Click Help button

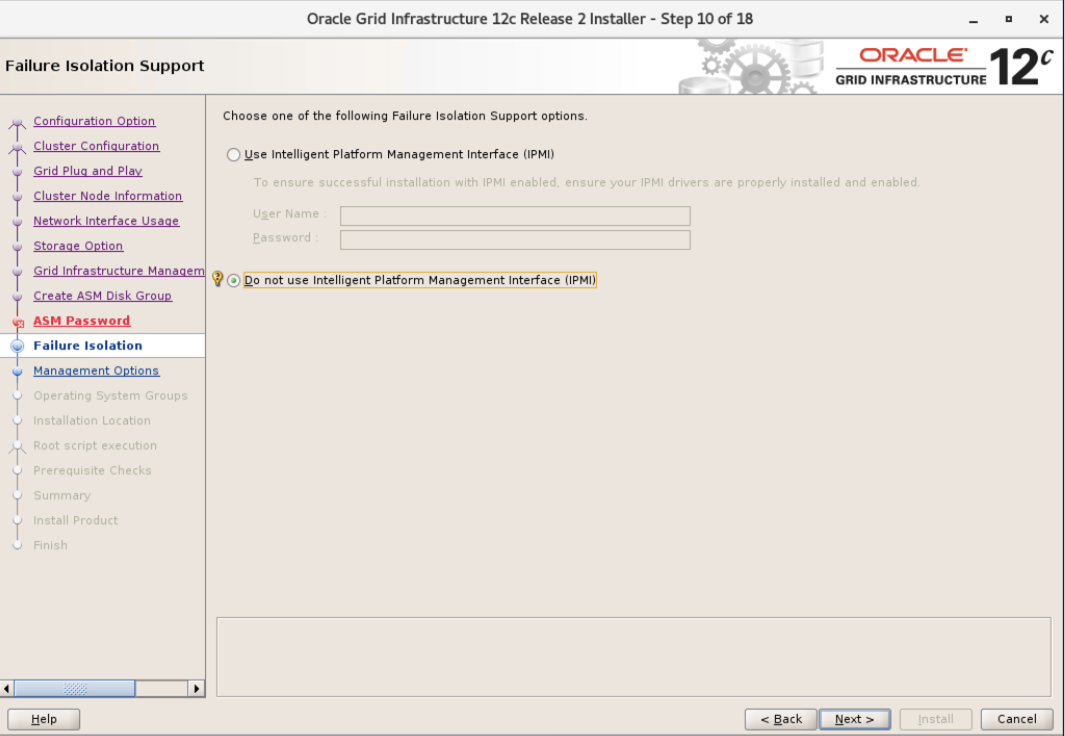coord(43,719)
